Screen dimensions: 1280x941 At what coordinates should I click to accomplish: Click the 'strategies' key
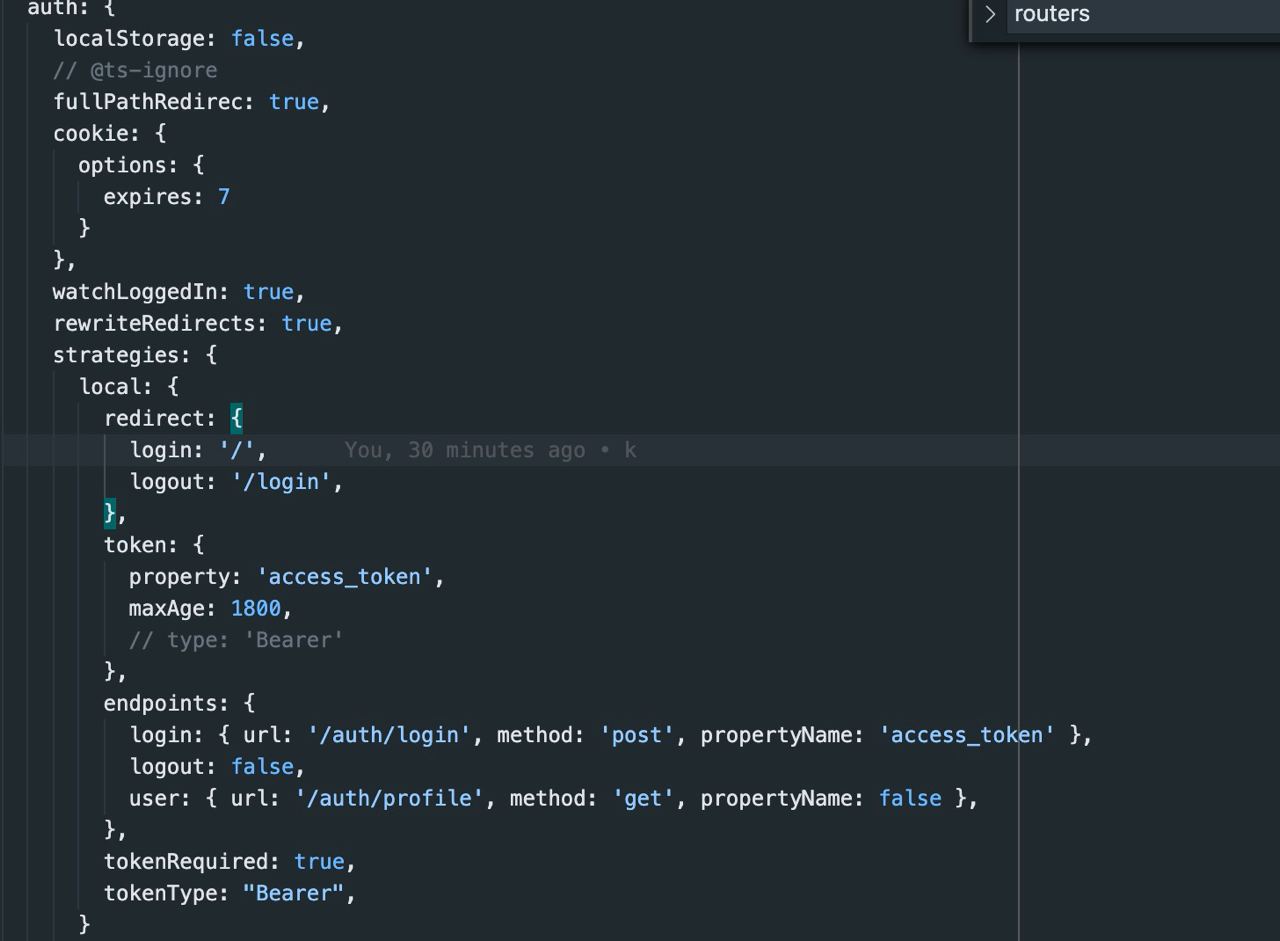(x=116, y=355)
